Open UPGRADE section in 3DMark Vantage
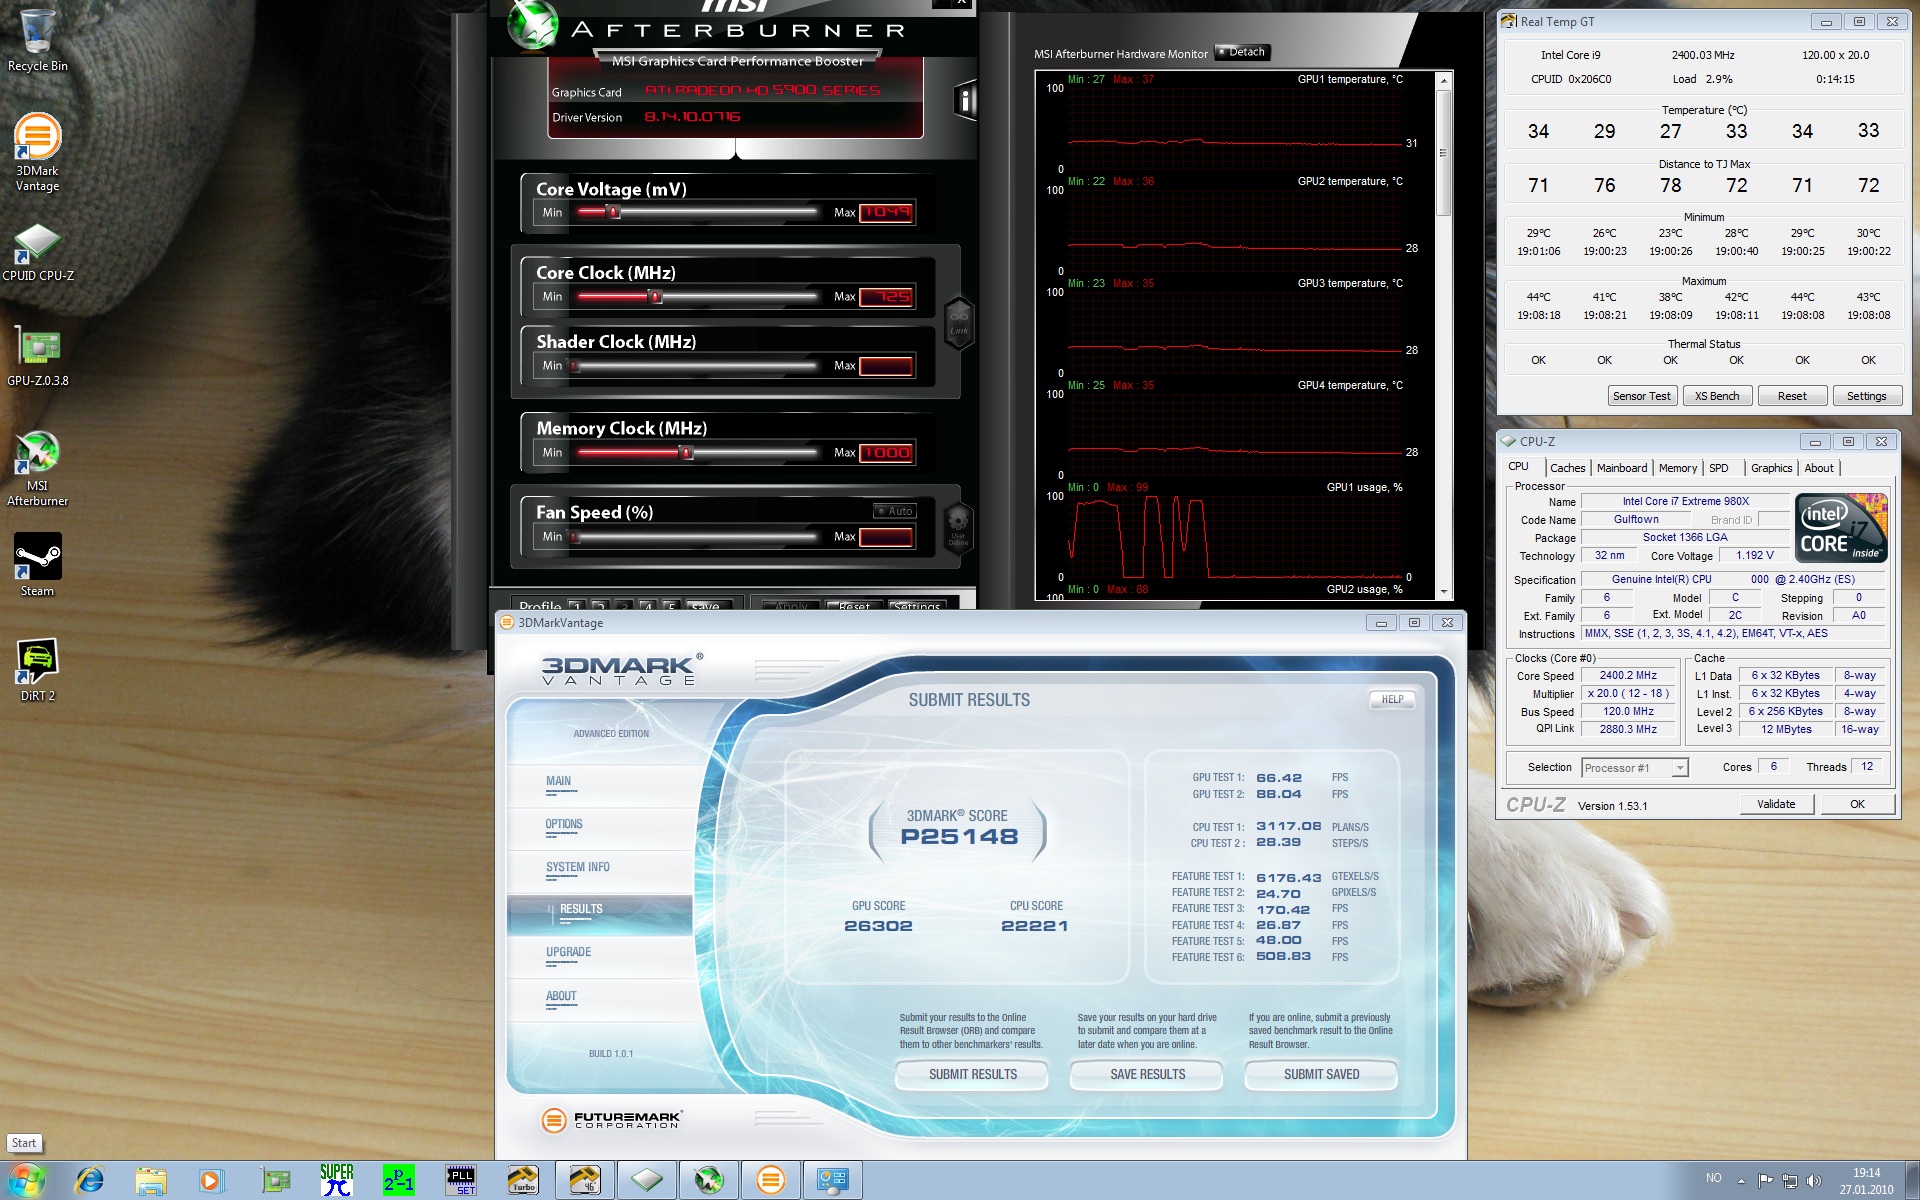 click(600, 957)
